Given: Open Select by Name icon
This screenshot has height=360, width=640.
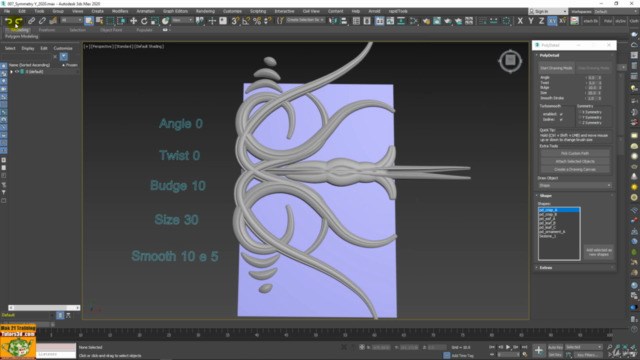Looking at the screenshot, I should point(99,21).
